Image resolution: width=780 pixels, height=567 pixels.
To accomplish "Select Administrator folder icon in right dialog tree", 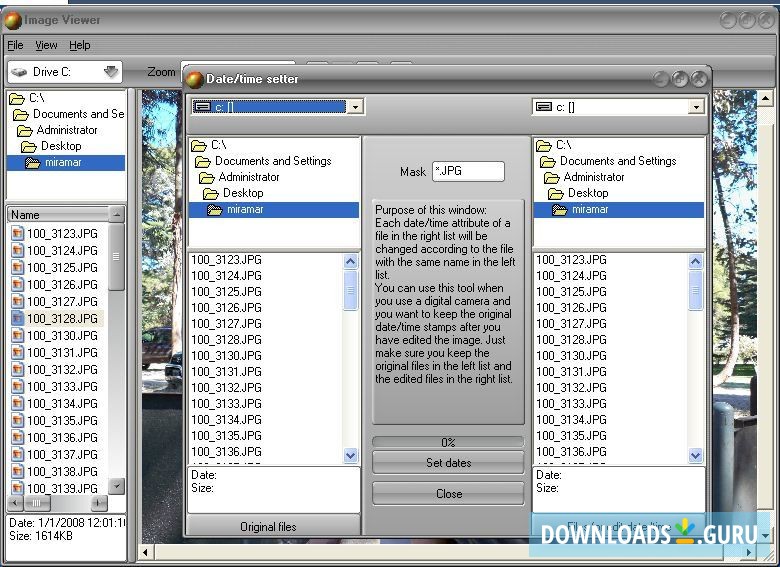I will point(552,178).
